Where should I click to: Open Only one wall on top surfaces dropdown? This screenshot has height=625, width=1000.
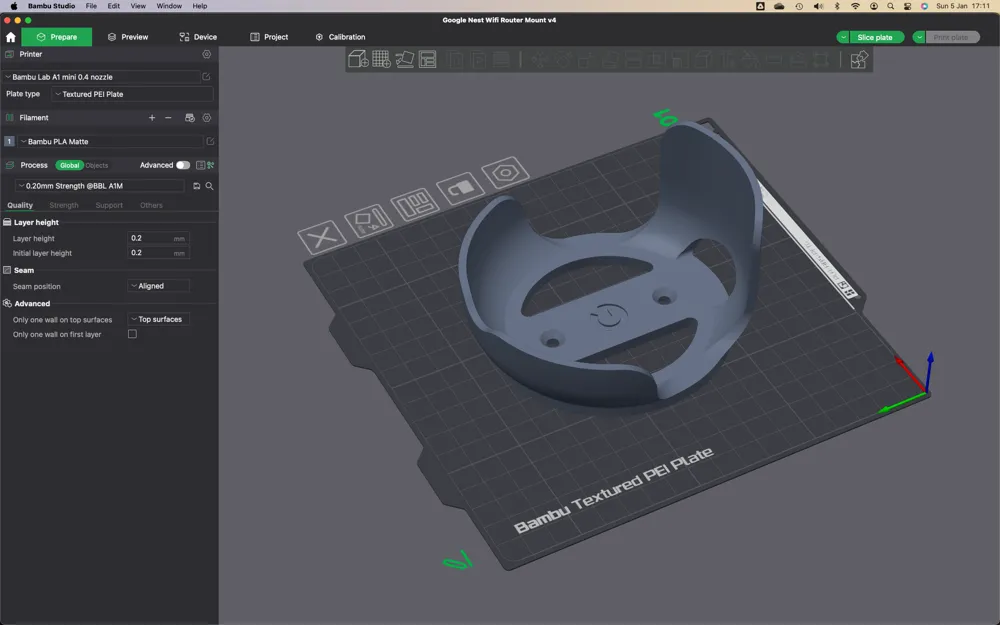pyautogui.click(x=158, y=319)
